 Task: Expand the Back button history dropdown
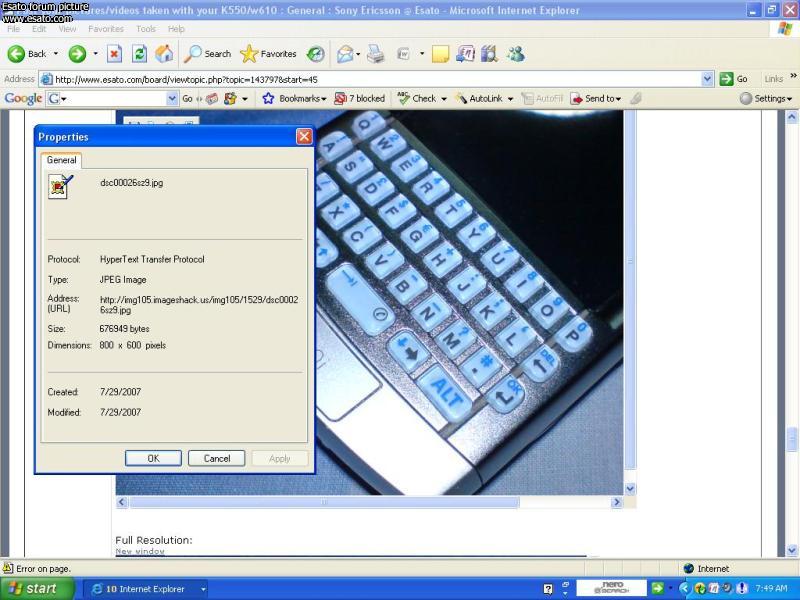click(x=56, y=54)
